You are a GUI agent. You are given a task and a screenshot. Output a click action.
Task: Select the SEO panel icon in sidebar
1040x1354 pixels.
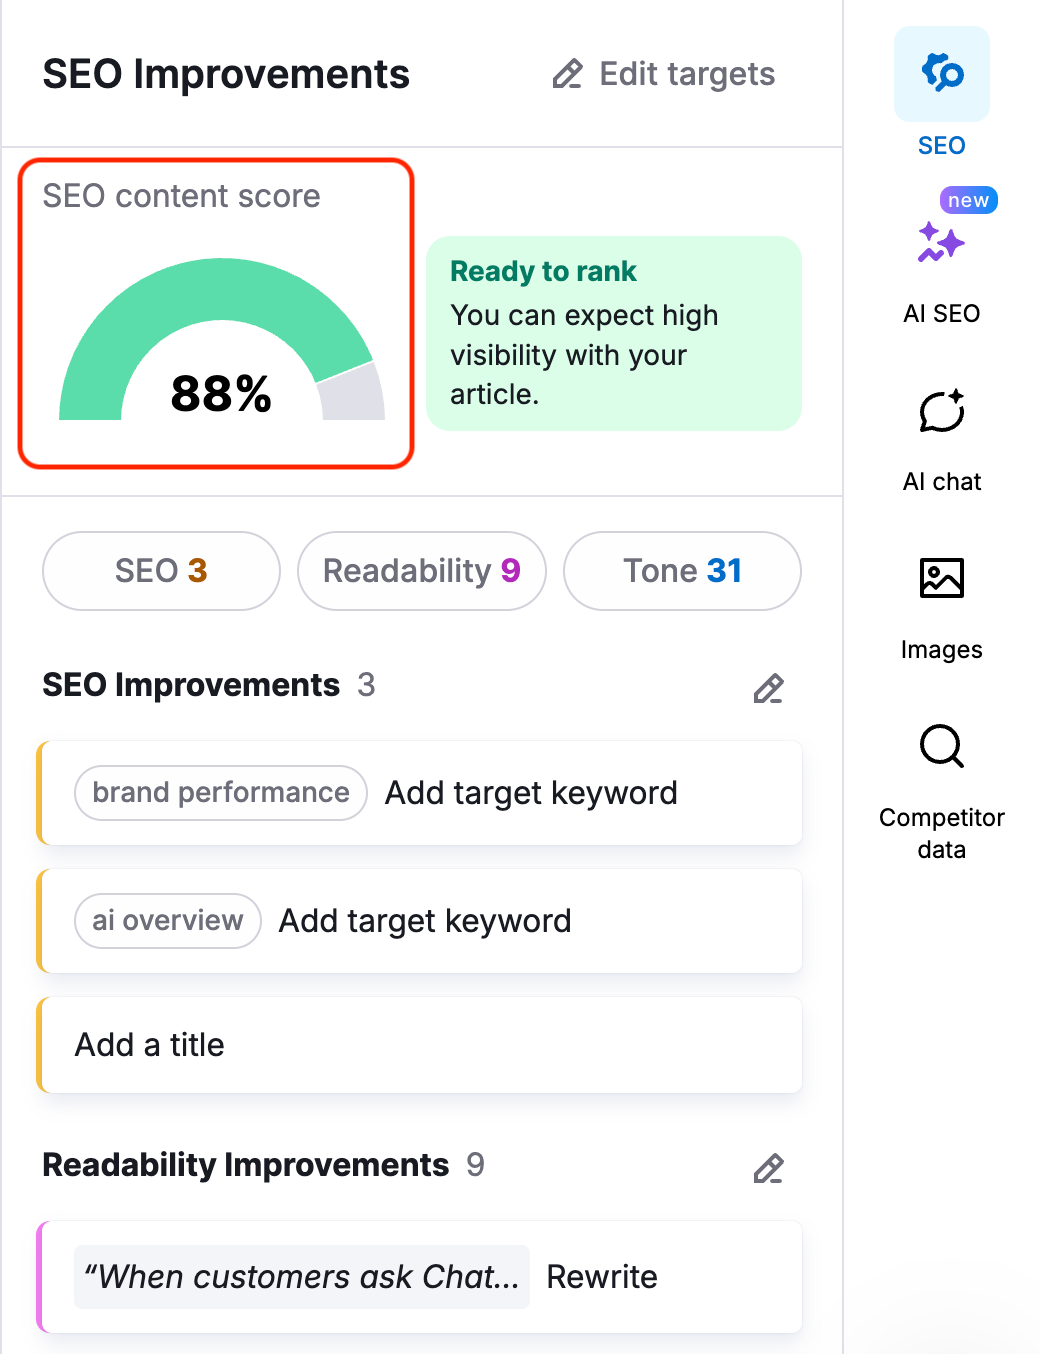(941, 74)
